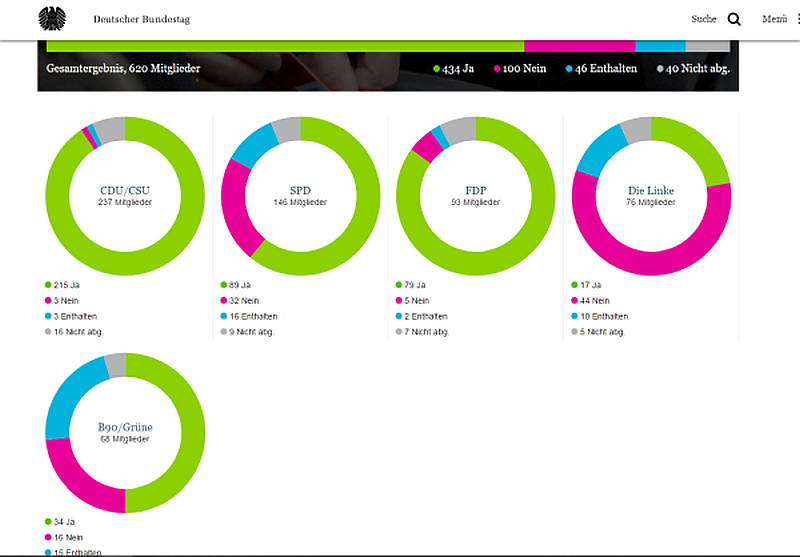Click the pink Nein arc of the FDP donut

[427, 147]
